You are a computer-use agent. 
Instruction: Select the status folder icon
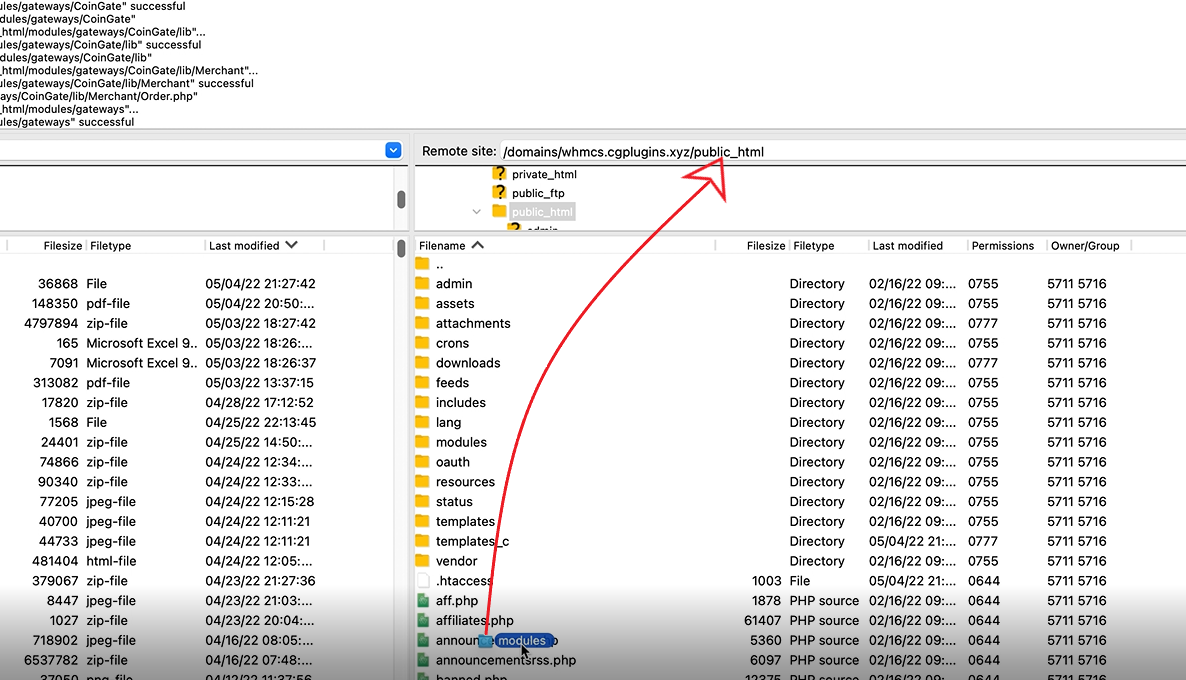click(x=422, y=501)
